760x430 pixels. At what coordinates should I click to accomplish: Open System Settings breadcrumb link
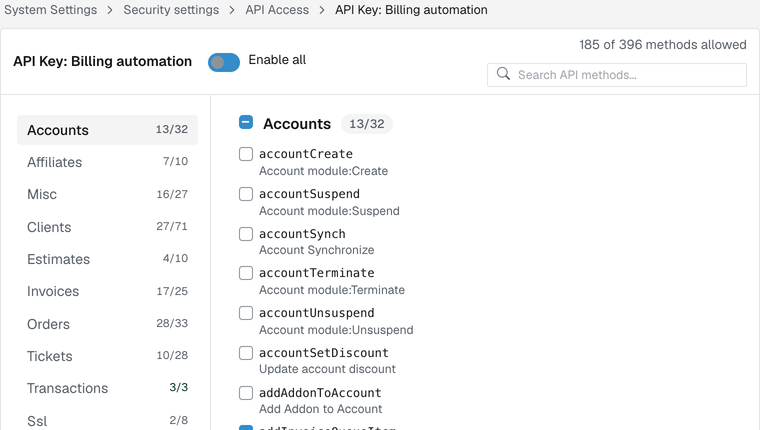coord(50,10)
